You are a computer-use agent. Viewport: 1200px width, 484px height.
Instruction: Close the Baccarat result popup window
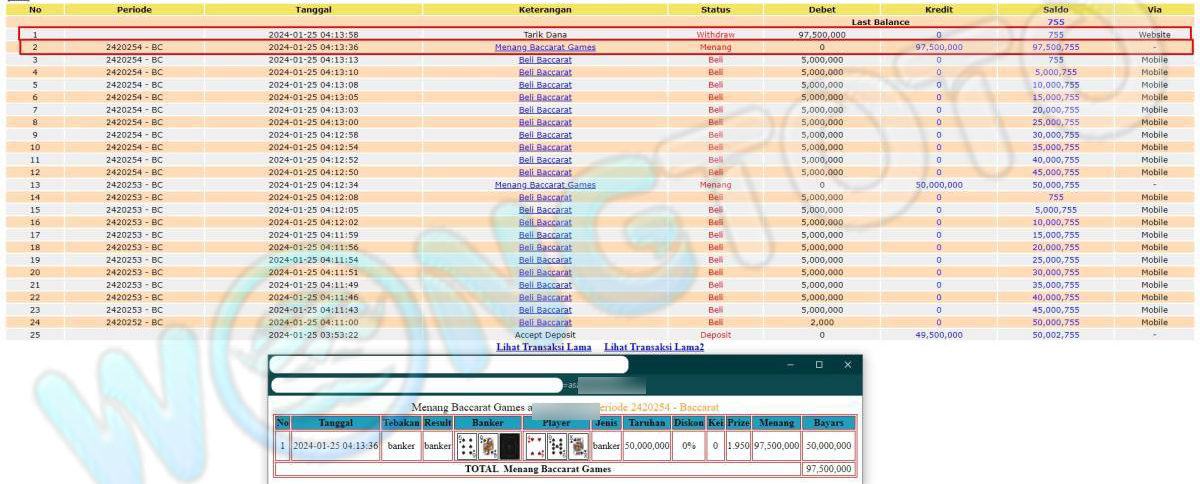point(848,365)
